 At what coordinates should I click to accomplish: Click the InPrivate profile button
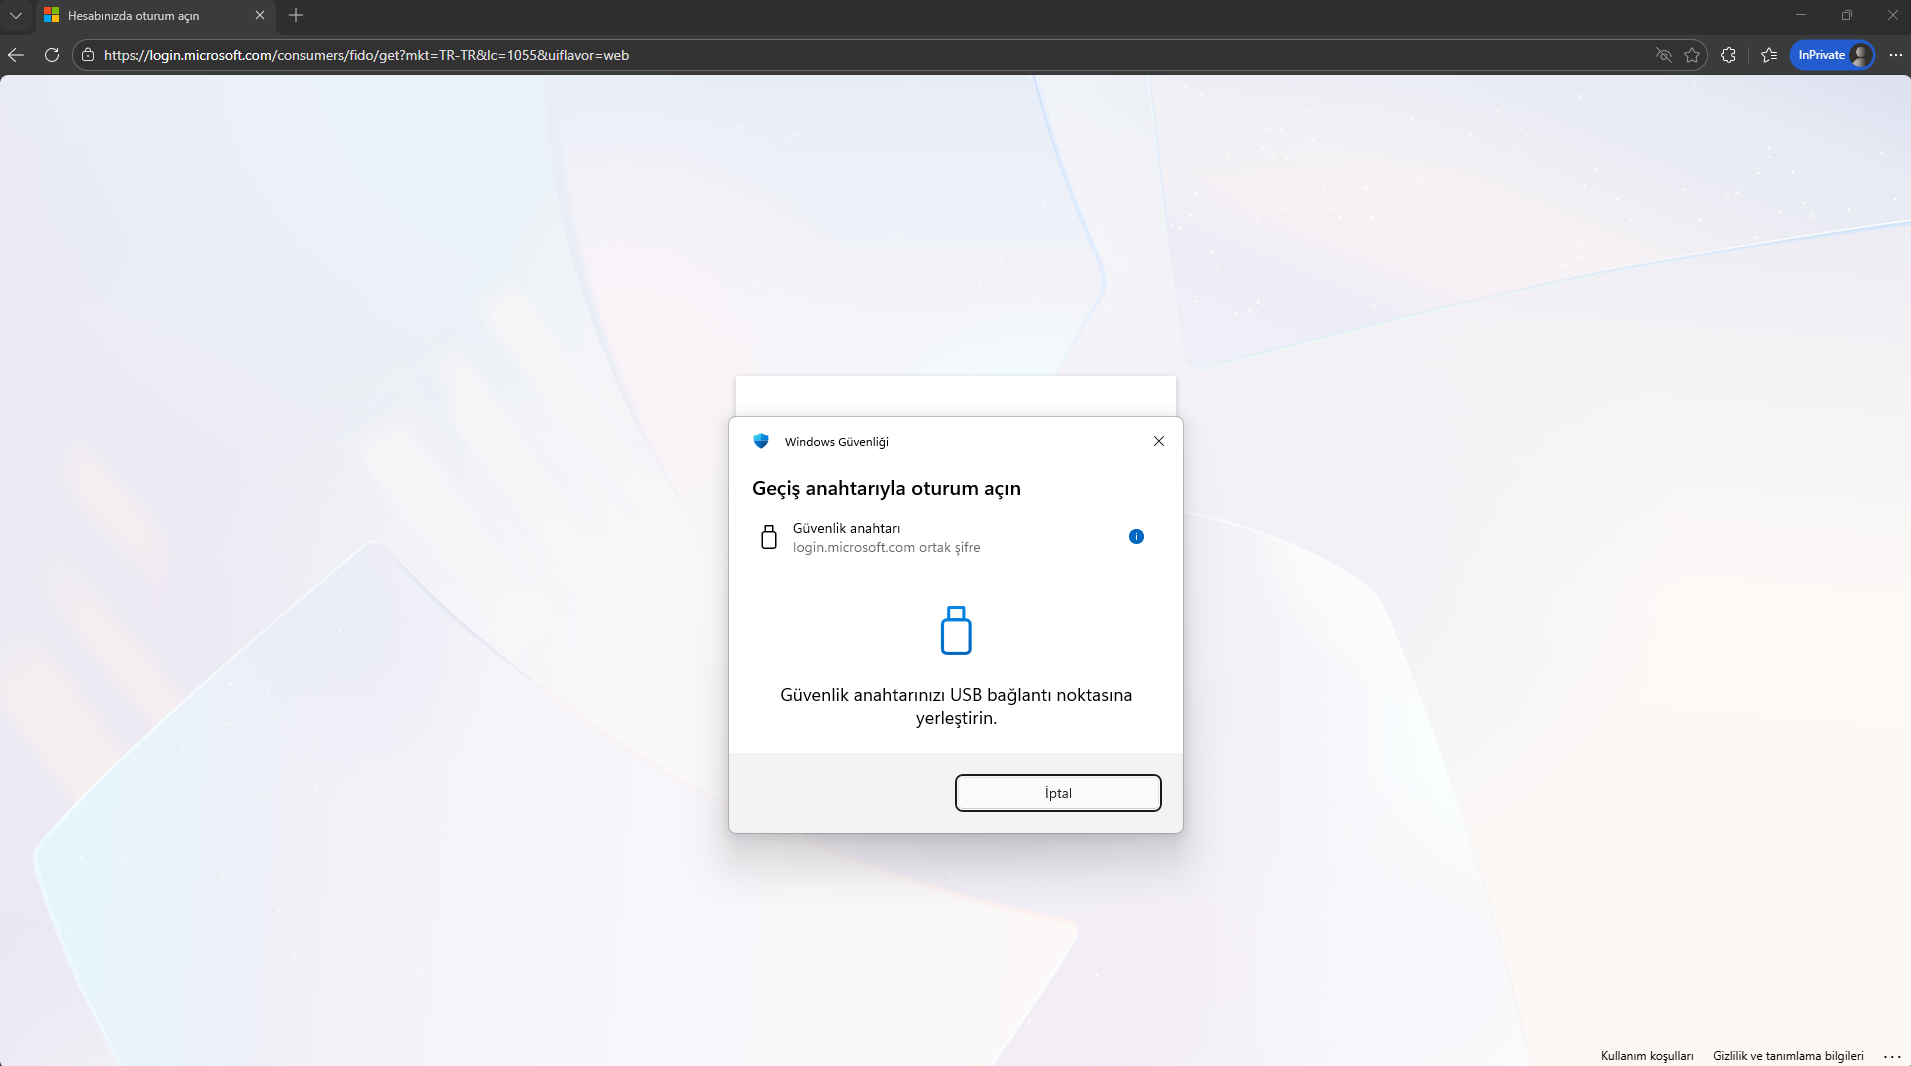point(1832,55)
